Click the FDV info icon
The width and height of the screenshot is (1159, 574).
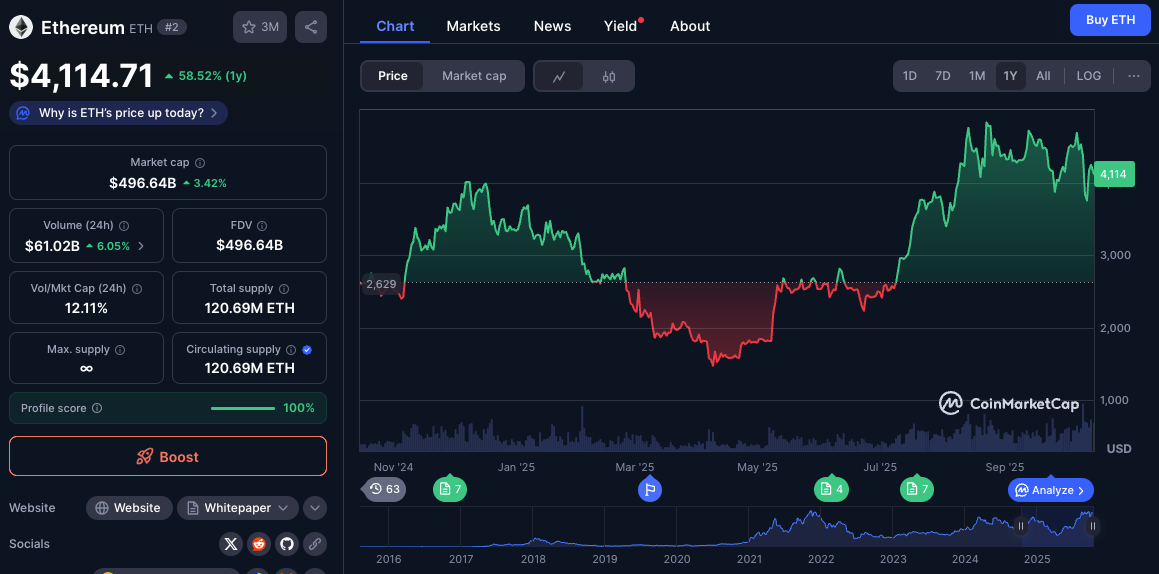pyautogui.click(x=262, y=226)
